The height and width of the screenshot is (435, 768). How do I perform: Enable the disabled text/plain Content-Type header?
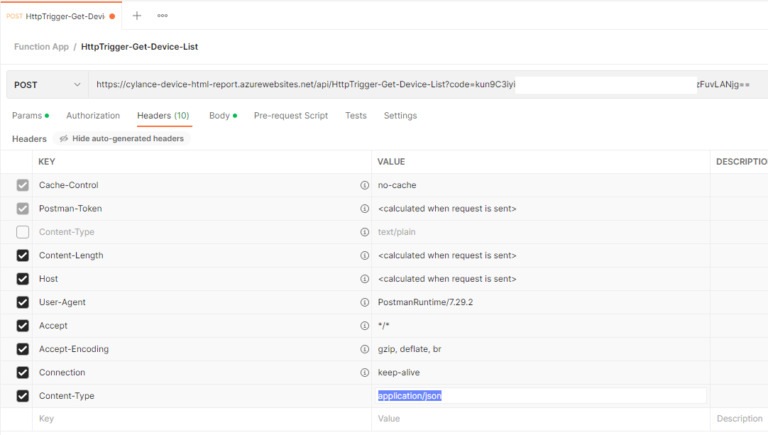tap(23, 232)
